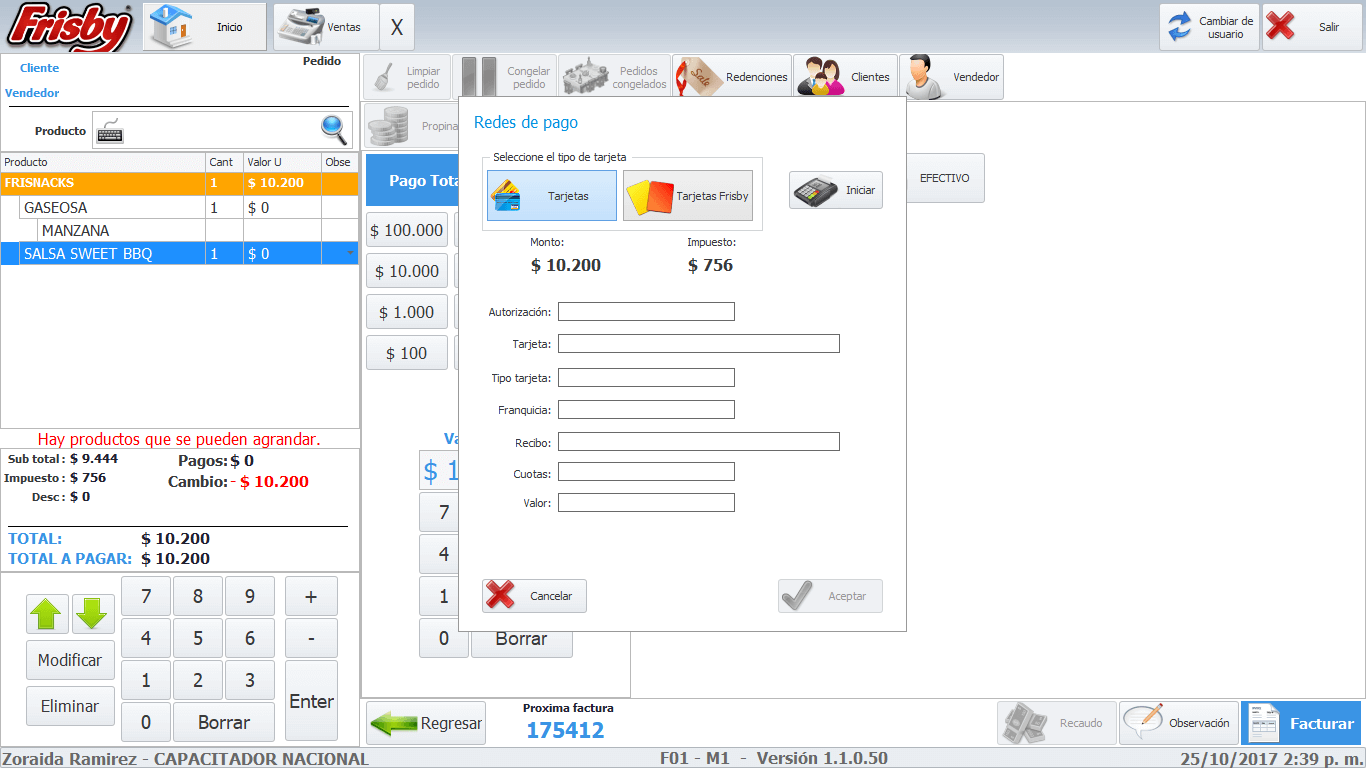Open Redenciones sale tag button
This screenshot has width=1366, height=768.
pyautogui.click(x=732, y=77)
